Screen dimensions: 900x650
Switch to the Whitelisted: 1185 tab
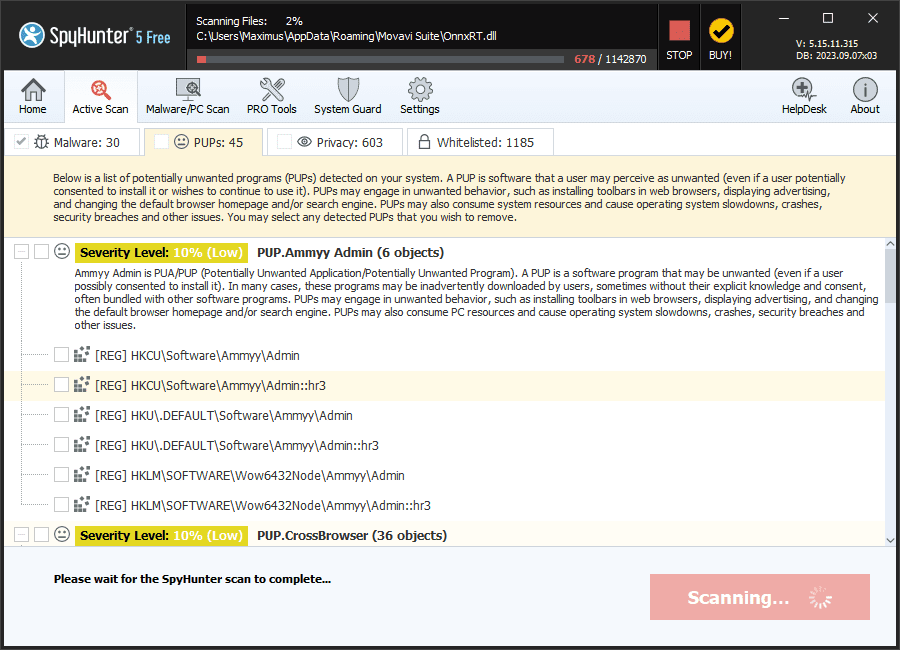coord(480,142)
